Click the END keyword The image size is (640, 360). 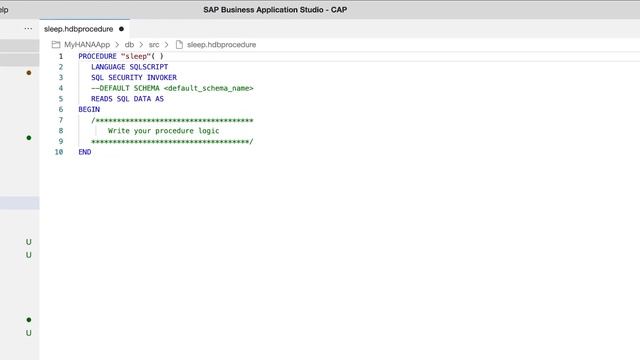coord(85,152)
